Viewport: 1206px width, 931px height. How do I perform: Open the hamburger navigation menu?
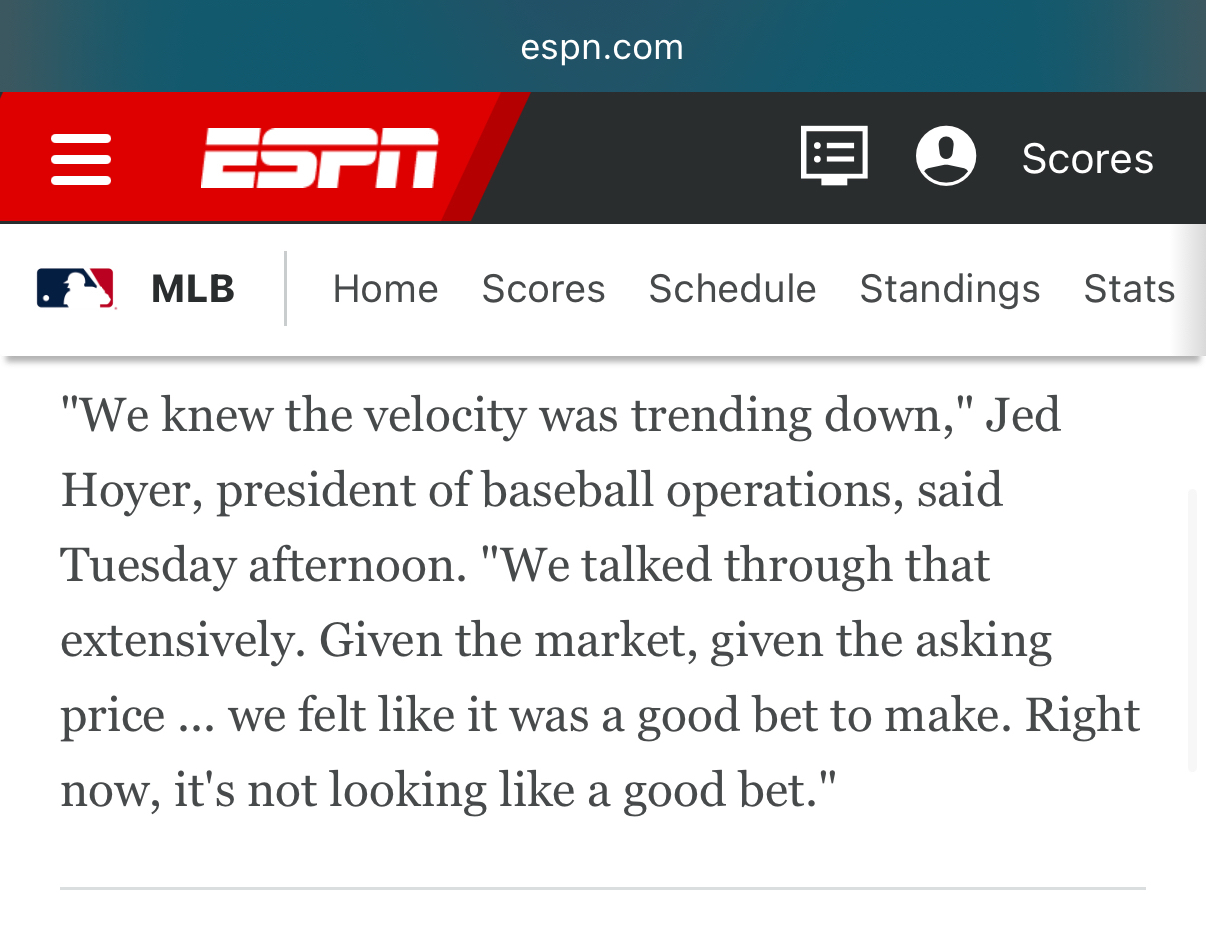81,159
